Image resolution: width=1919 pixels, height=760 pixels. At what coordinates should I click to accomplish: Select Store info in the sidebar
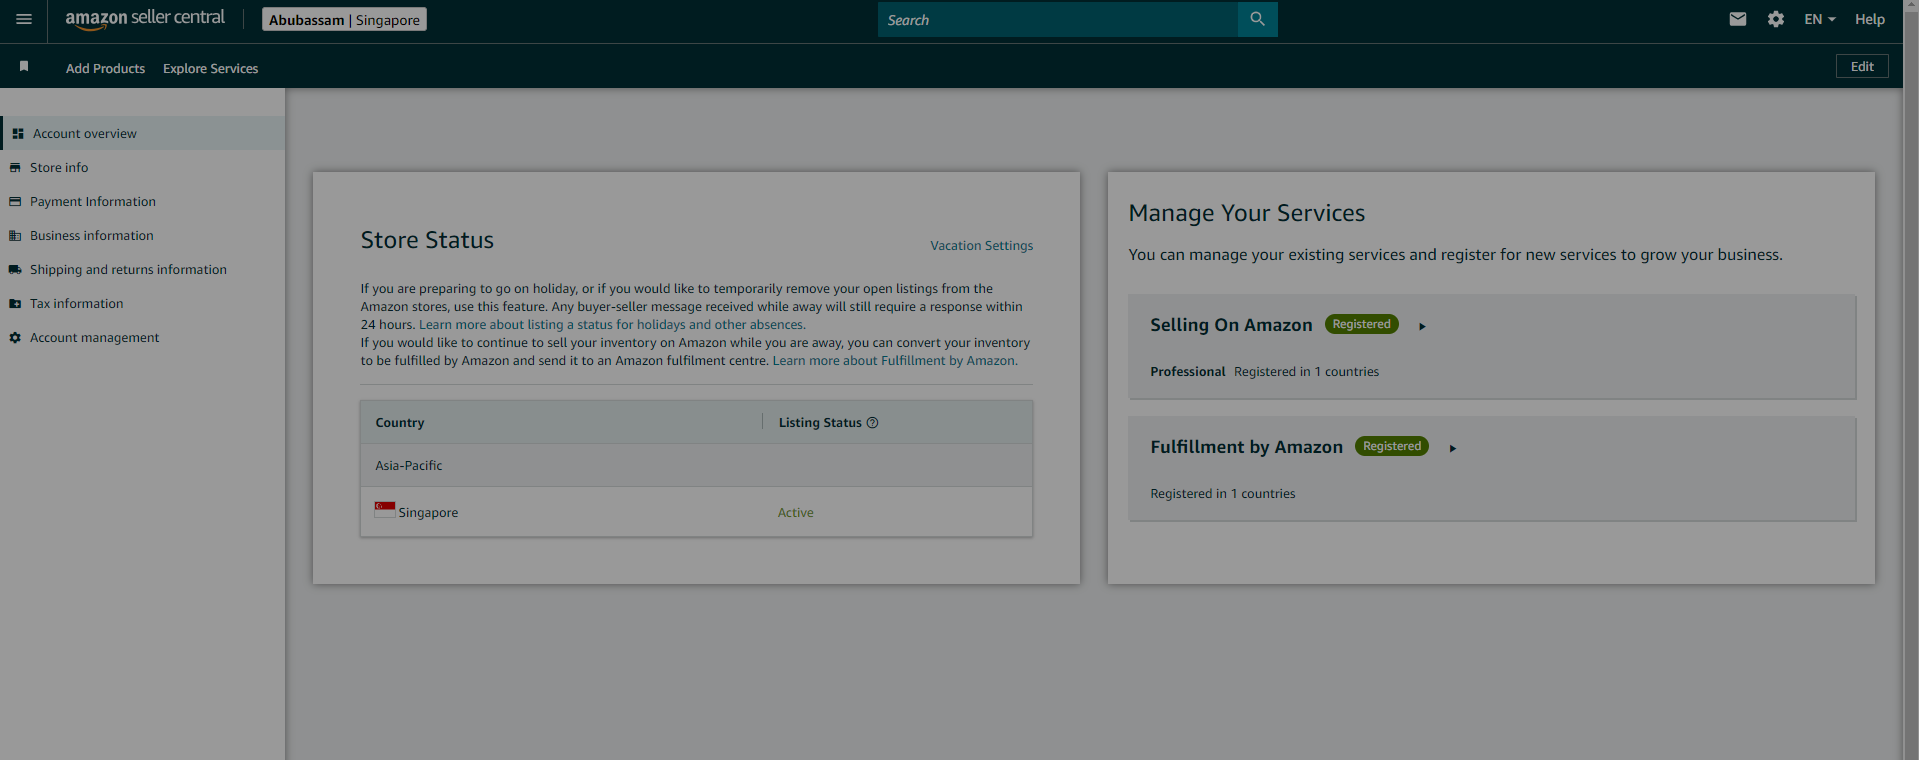point(59,168)
